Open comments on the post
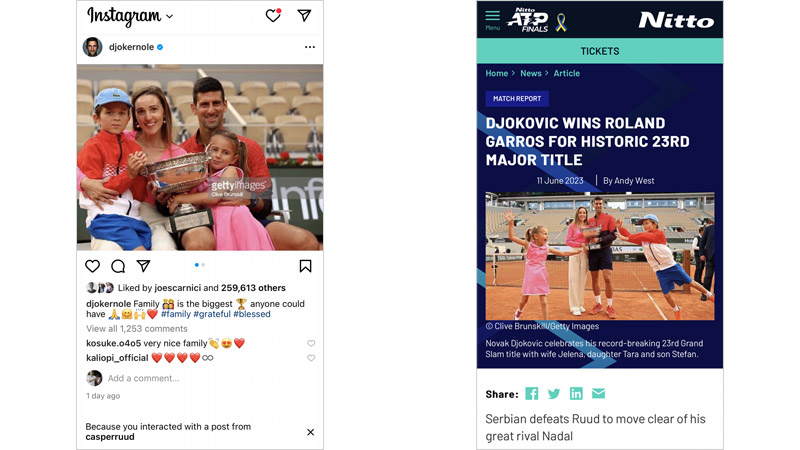The image size is (800, 450). 118,266
